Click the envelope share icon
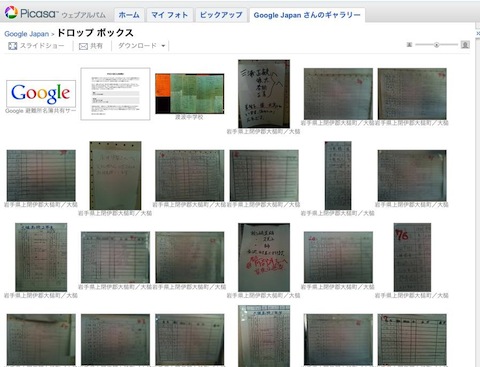The height and width of the screenshot is (367, 480). [83, 46]
